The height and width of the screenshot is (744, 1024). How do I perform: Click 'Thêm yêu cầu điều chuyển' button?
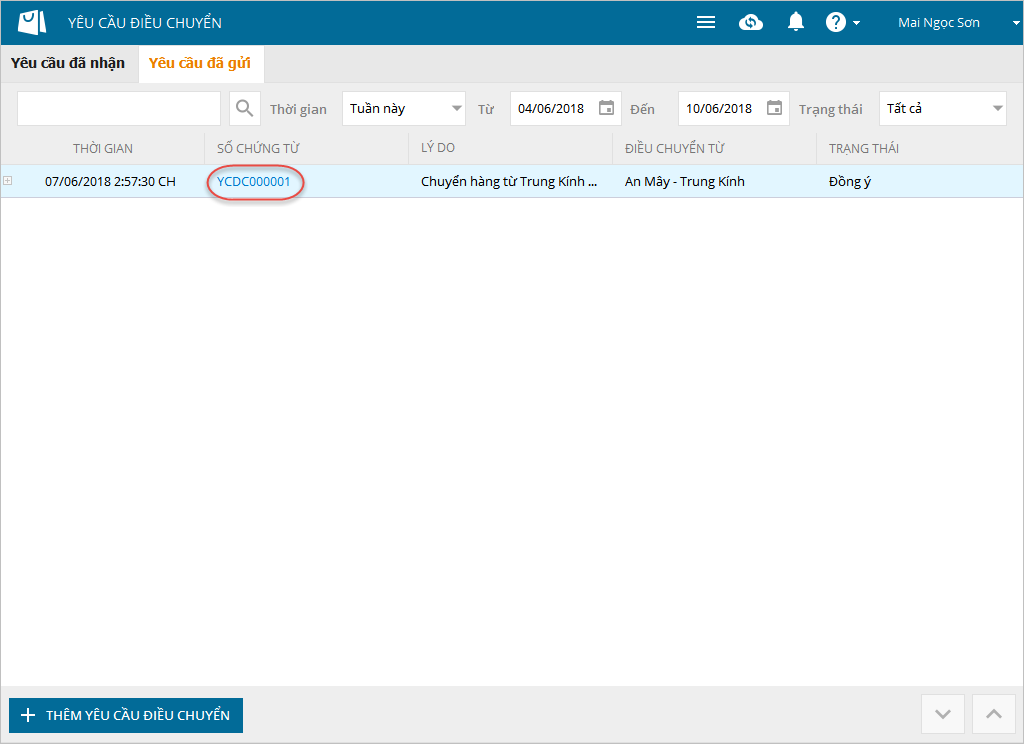[x=126, y=715]
